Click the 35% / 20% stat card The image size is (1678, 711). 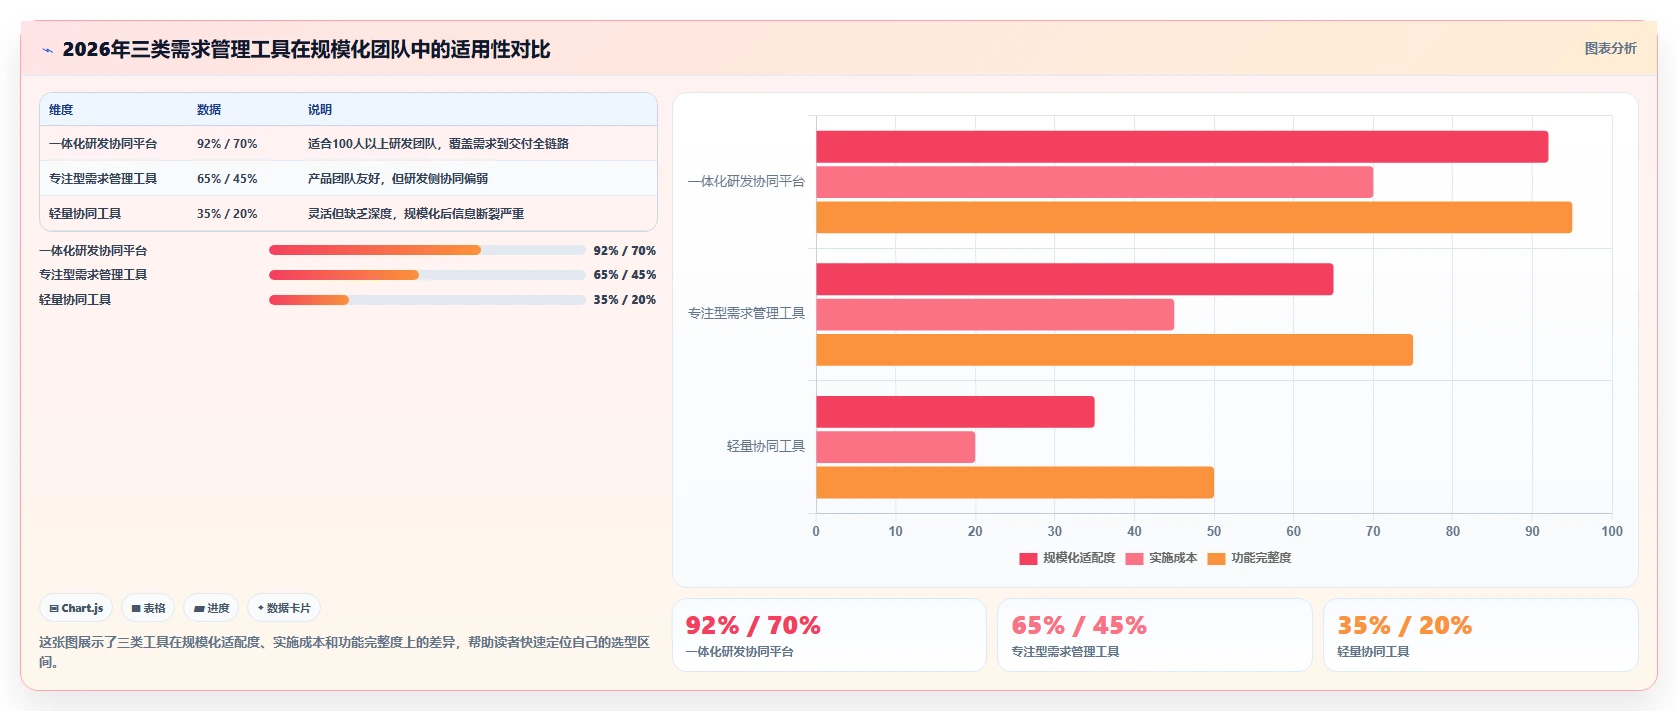(1480, 635)
